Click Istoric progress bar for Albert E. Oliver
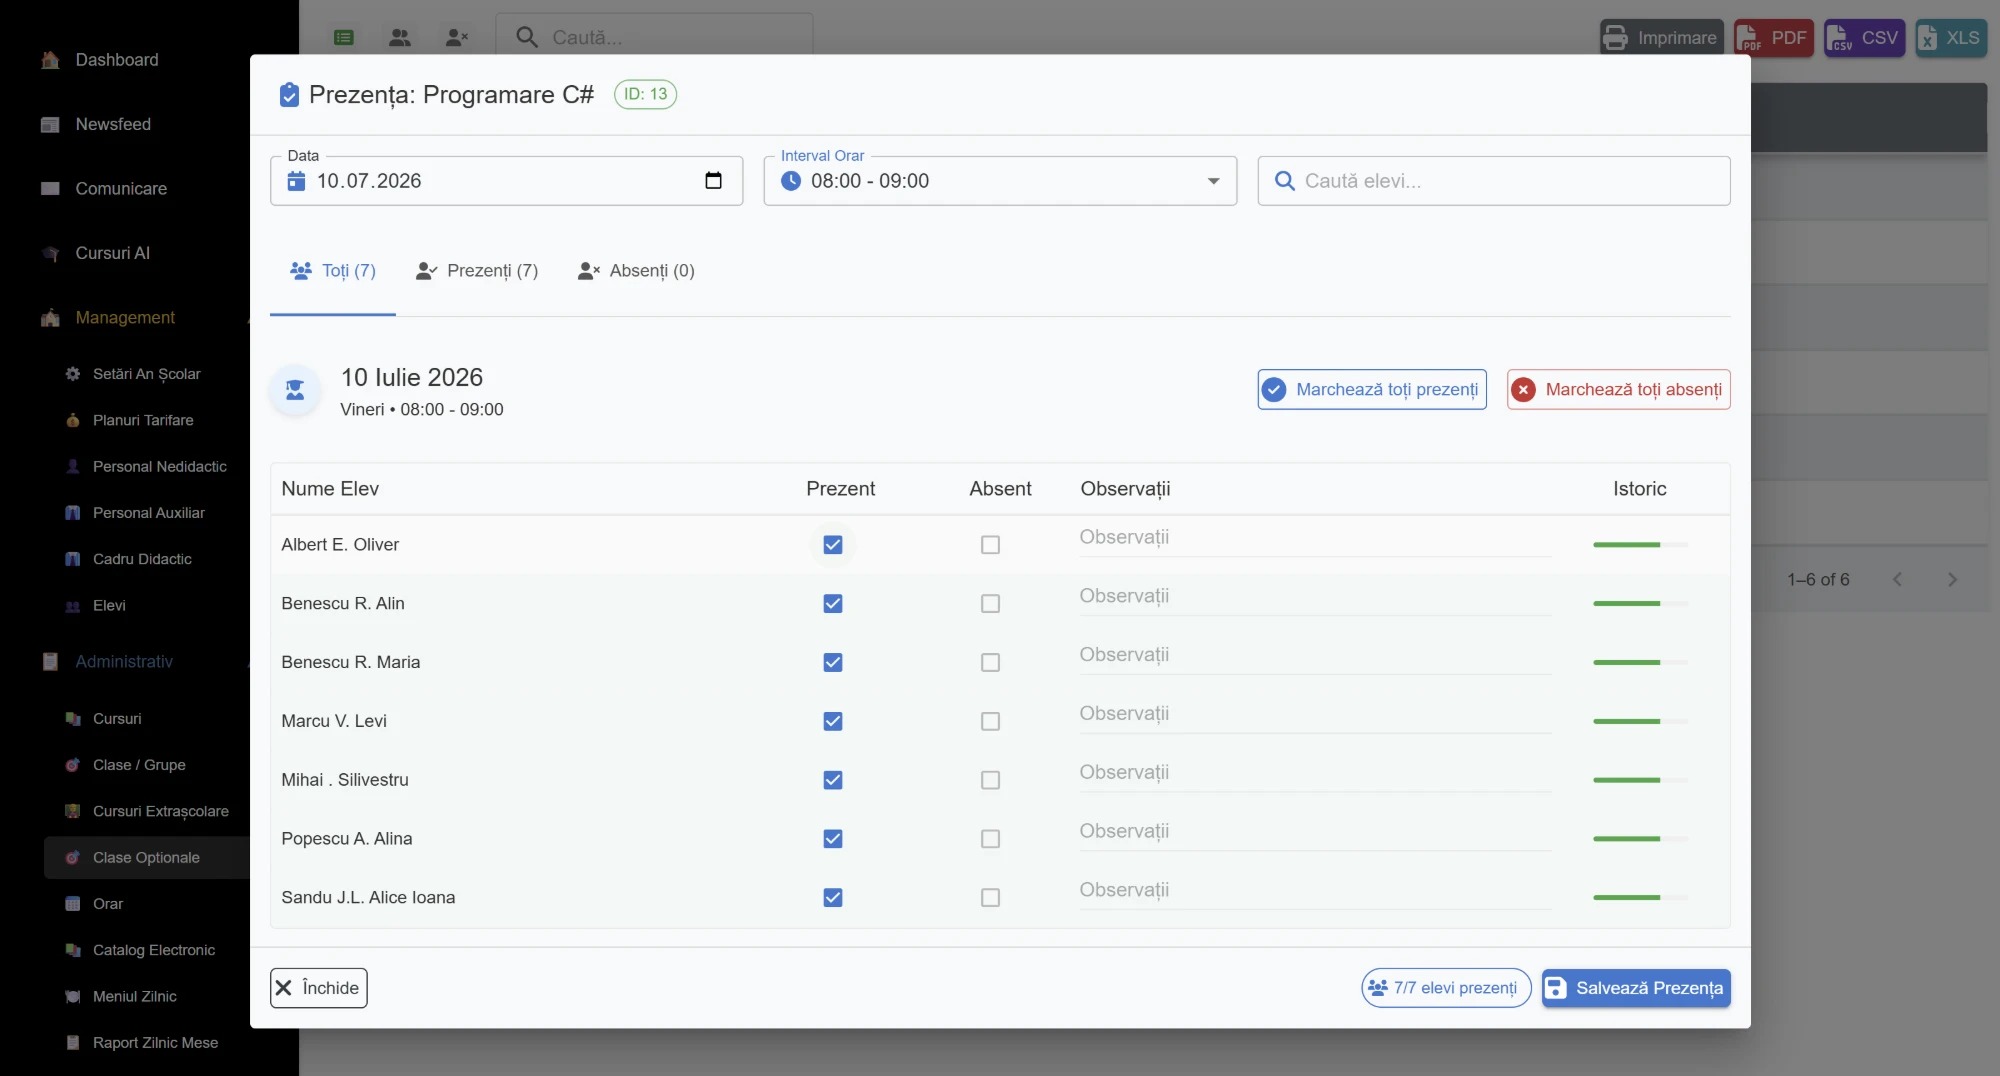Screen dimensions: 2000x1076 pyautogui.click(x=1640, y=545)
